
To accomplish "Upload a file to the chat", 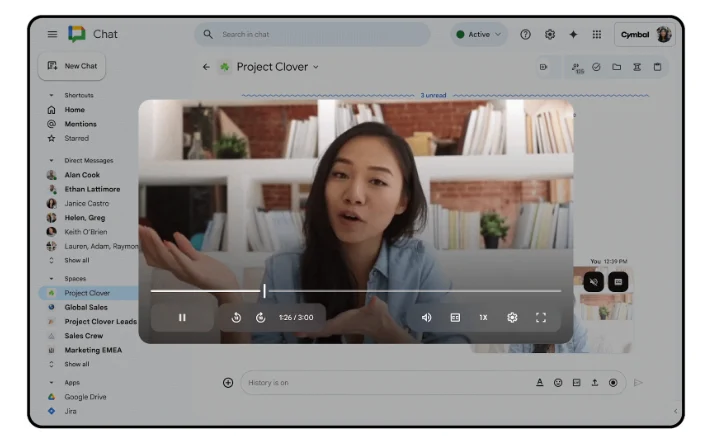I will (x=595, y=383).
